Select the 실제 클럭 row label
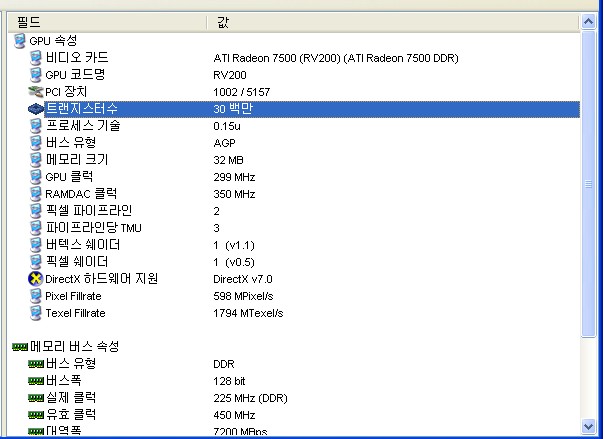Viewport: 605px width, 439px height. (x=71, y=398)
